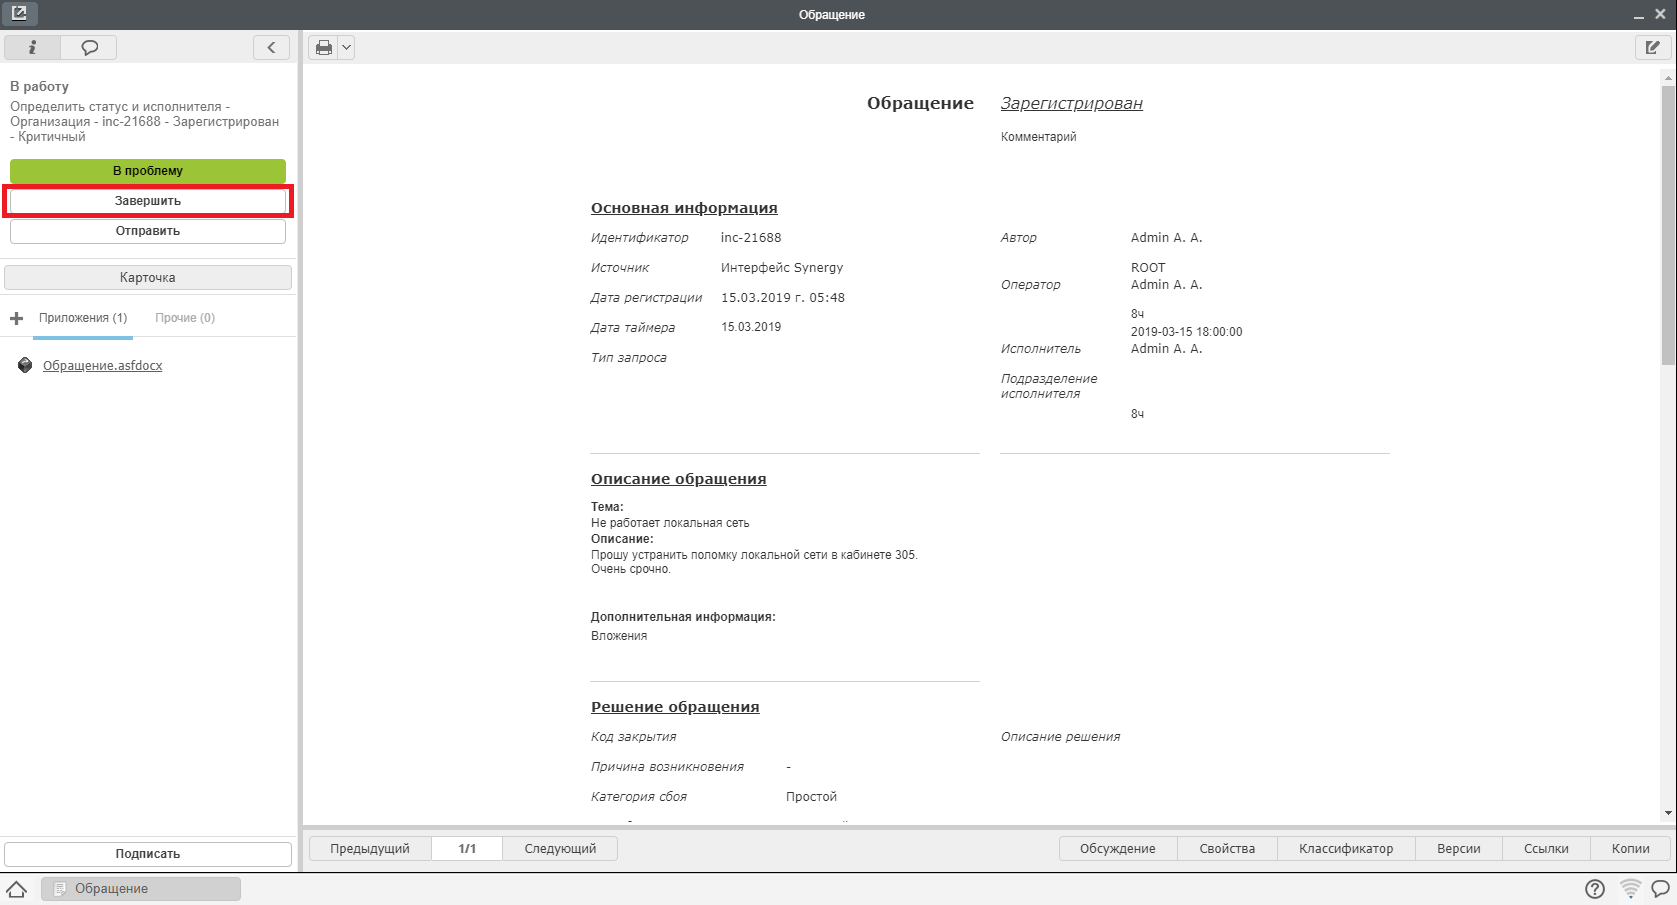Open the 'Карточка' button
Viewport: 1677px width, 905px height.
(148, 277)
